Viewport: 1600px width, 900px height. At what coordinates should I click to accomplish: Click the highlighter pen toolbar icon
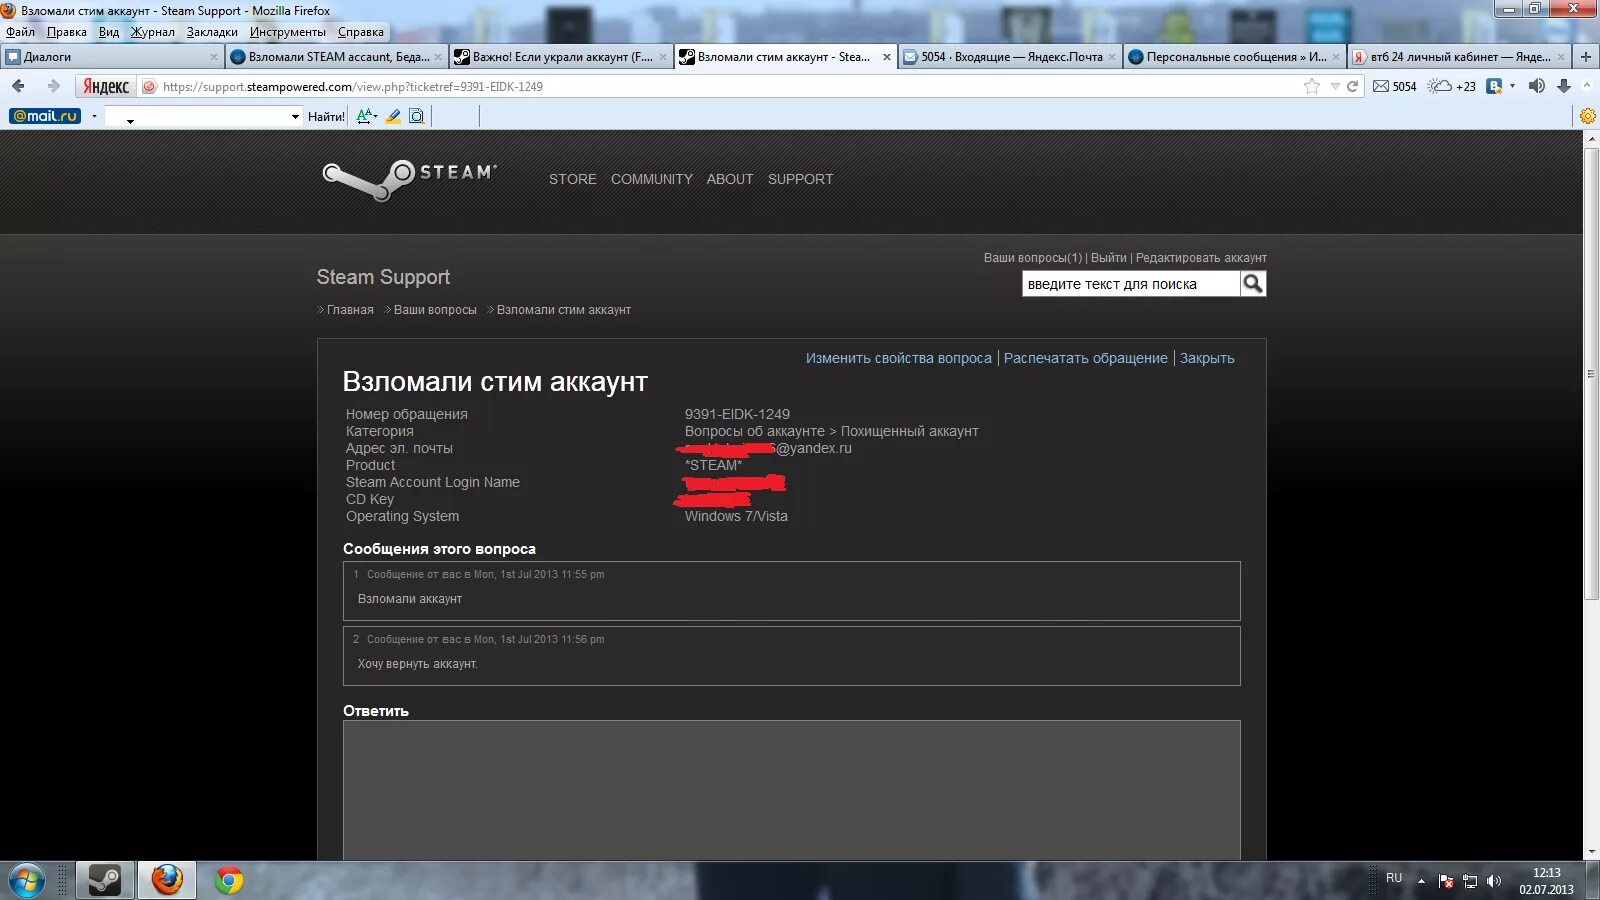coord(393,116)
